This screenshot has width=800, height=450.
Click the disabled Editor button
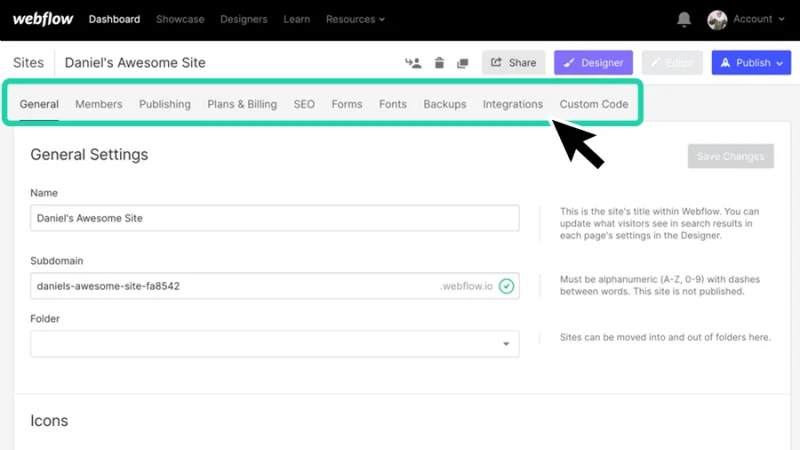pyautogui.click(x=672, y=63)
